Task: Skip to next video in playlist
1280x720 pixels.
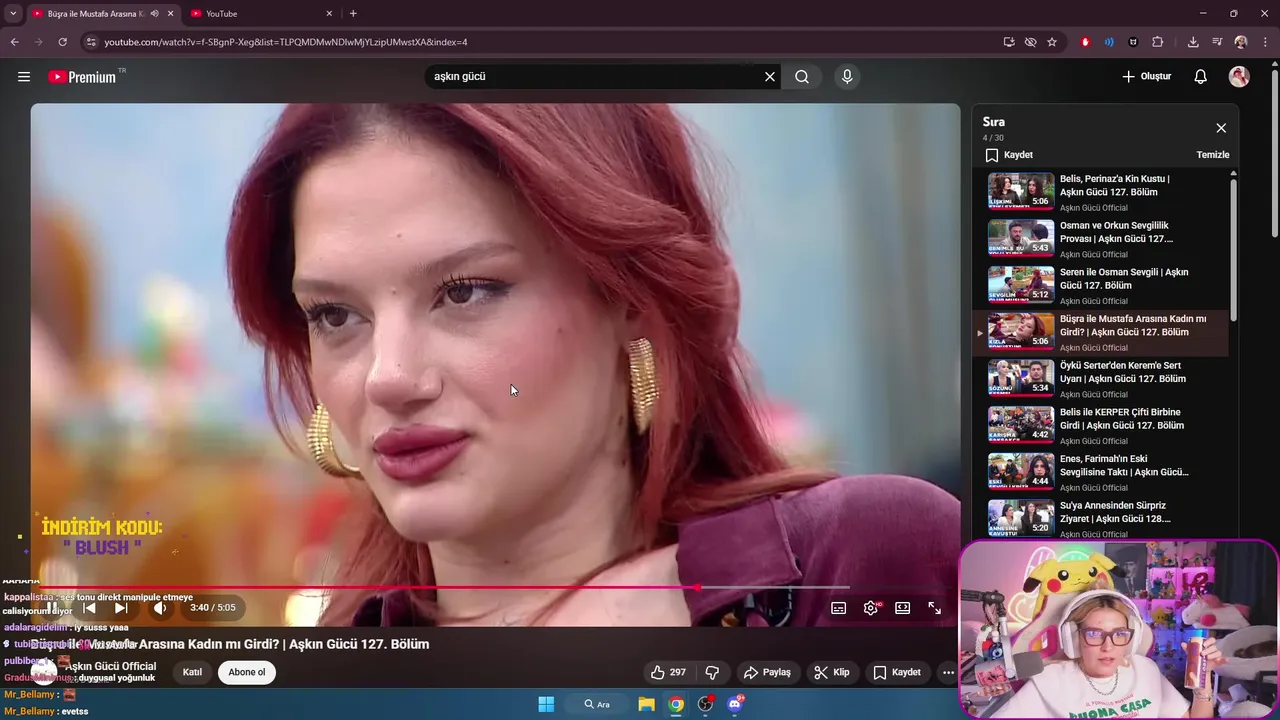Action: (x=121, y=608)
